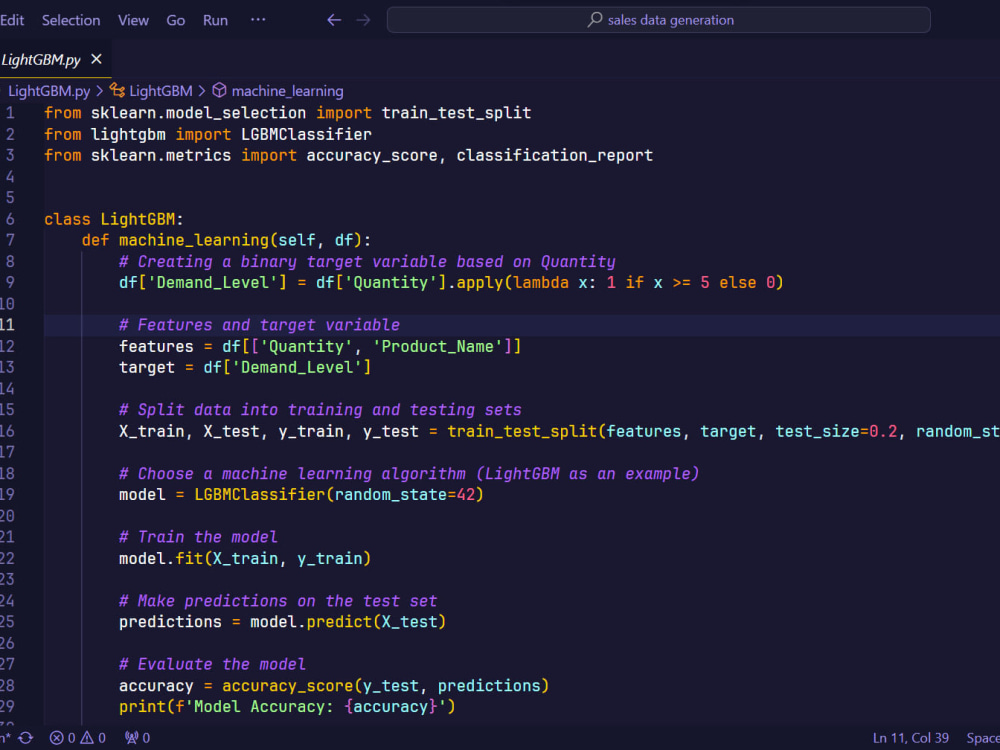Click the comment '# Features and target variable'
Viewport: 1000px width, 750px height.
pos(260,325)
